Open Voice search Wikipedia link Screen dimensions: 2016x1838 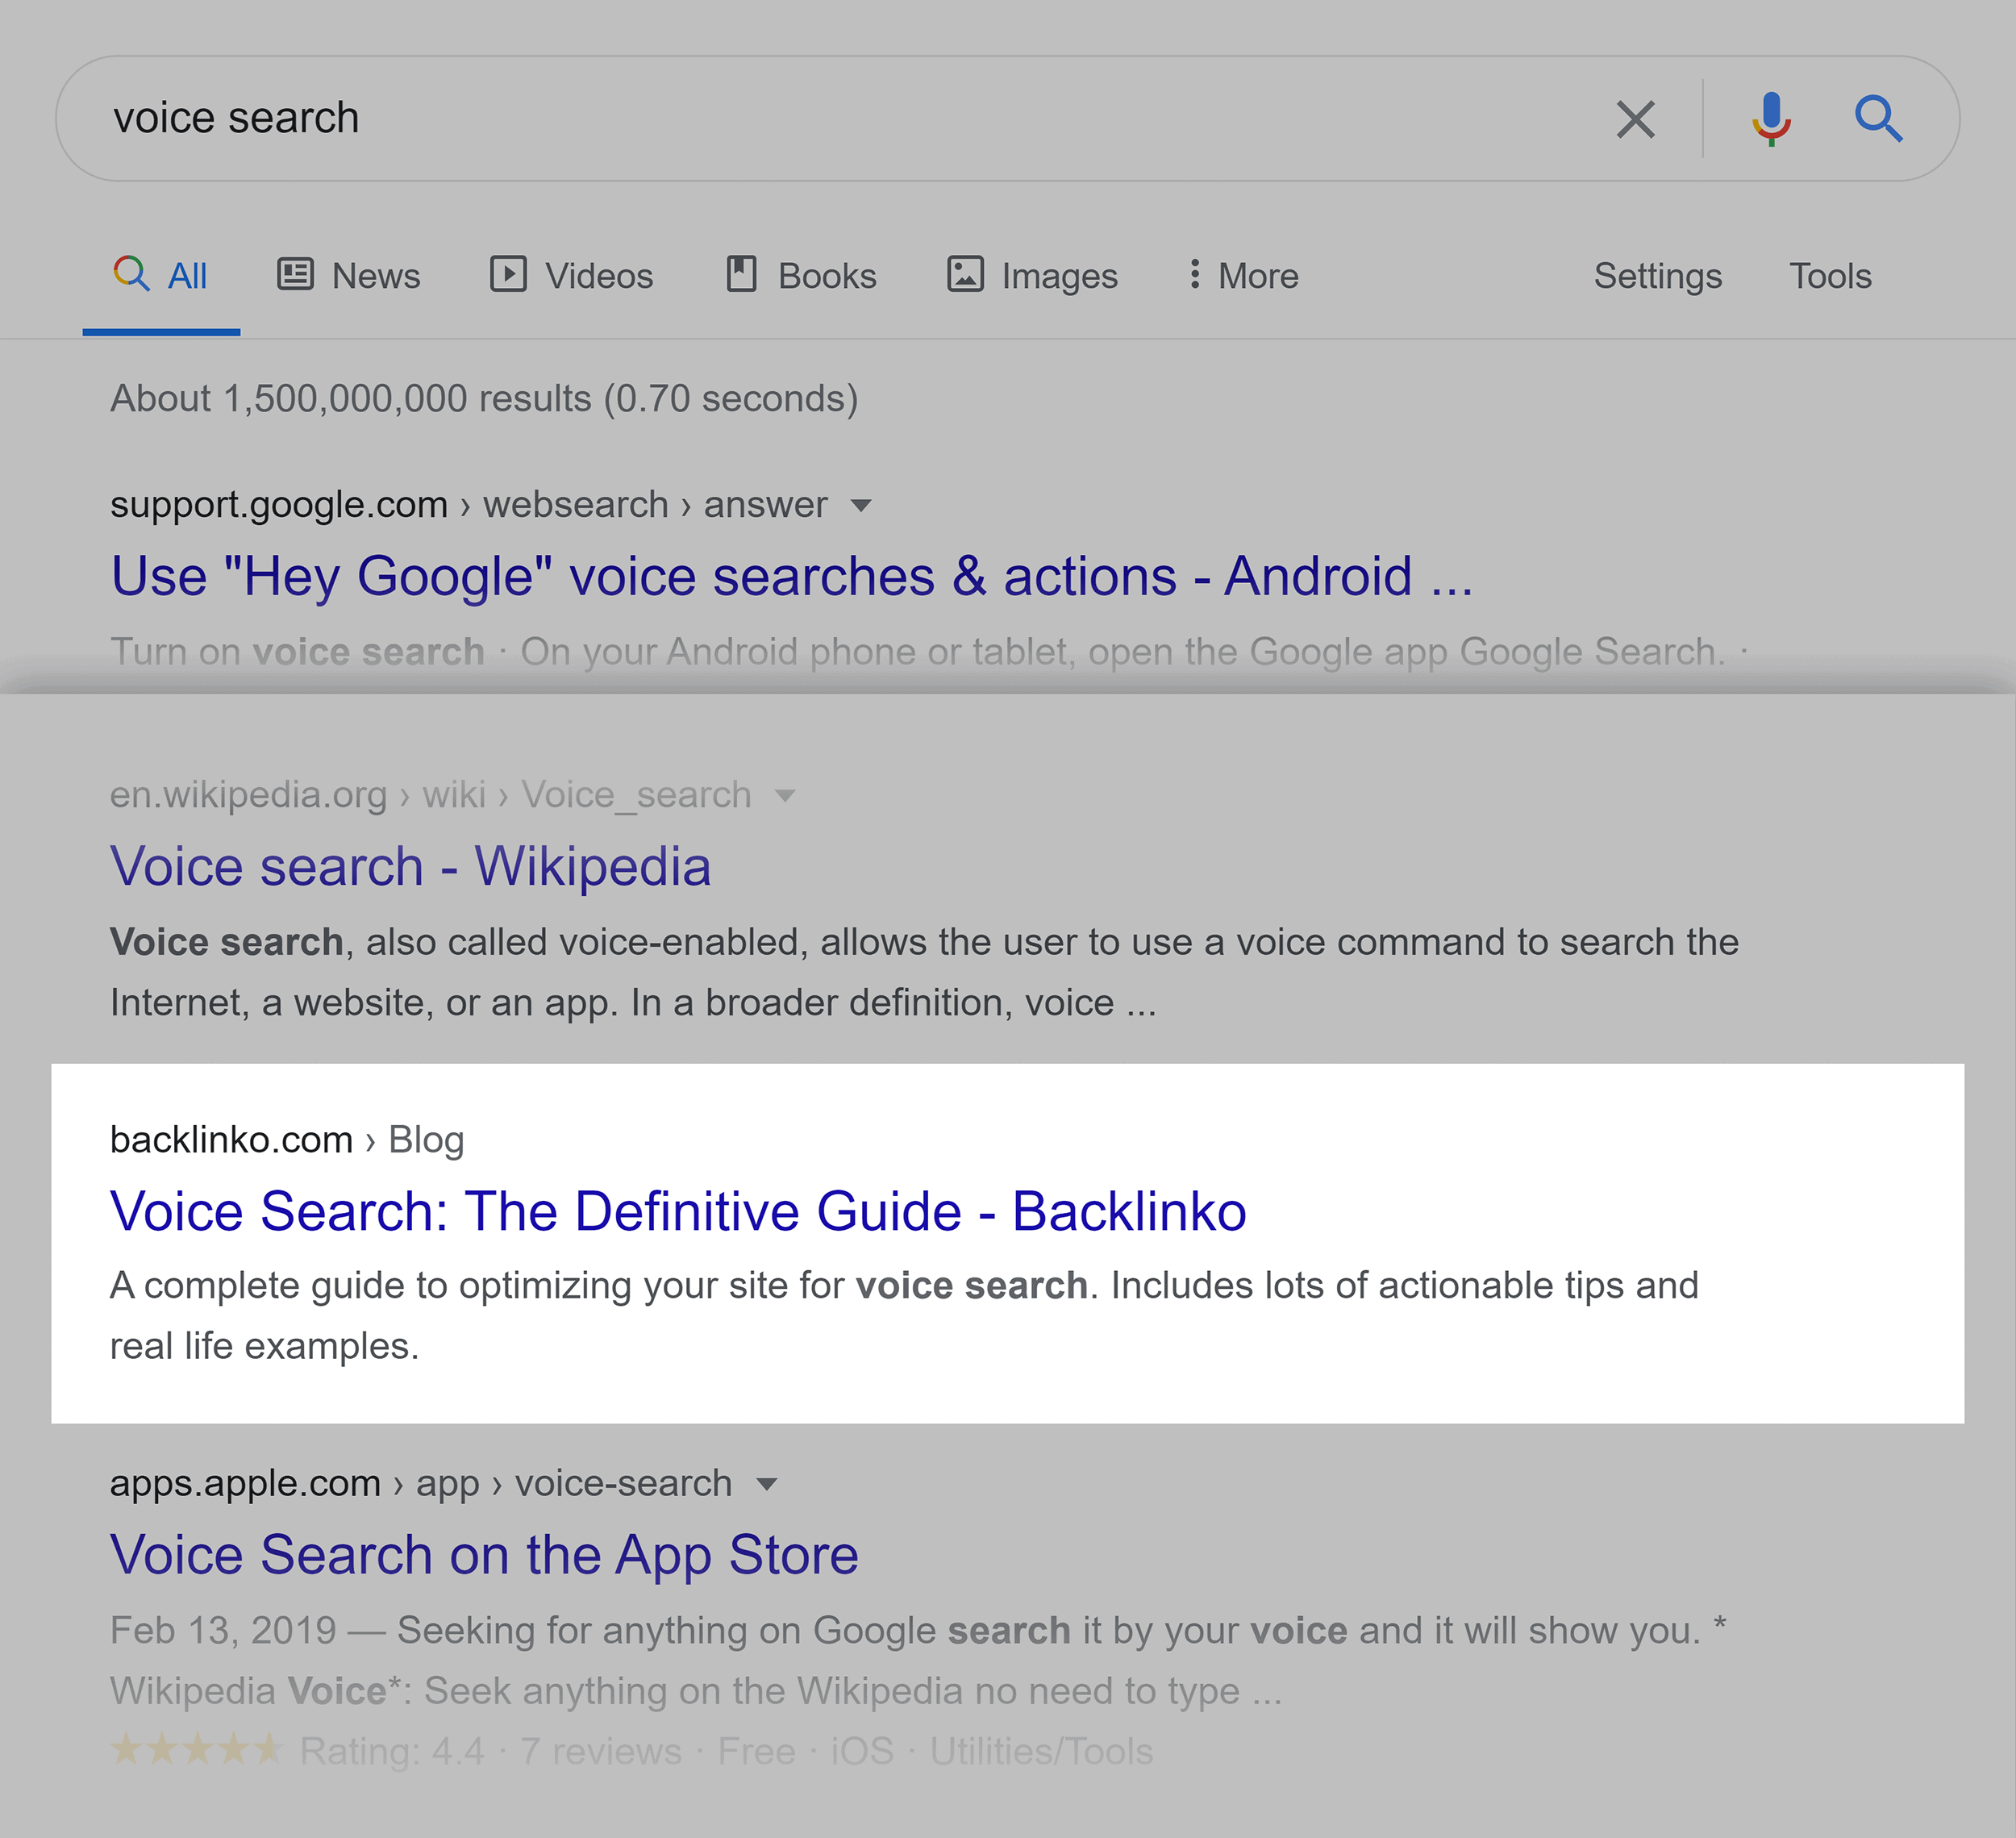(411, 865)
